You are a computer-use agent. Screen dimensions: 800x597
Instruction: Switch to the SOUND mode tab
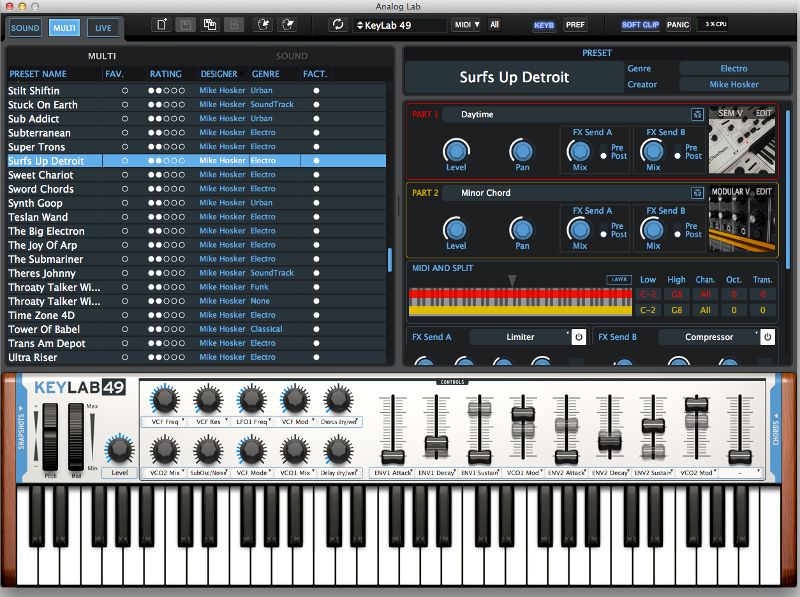pyautogui.click(x=25, y=28)
